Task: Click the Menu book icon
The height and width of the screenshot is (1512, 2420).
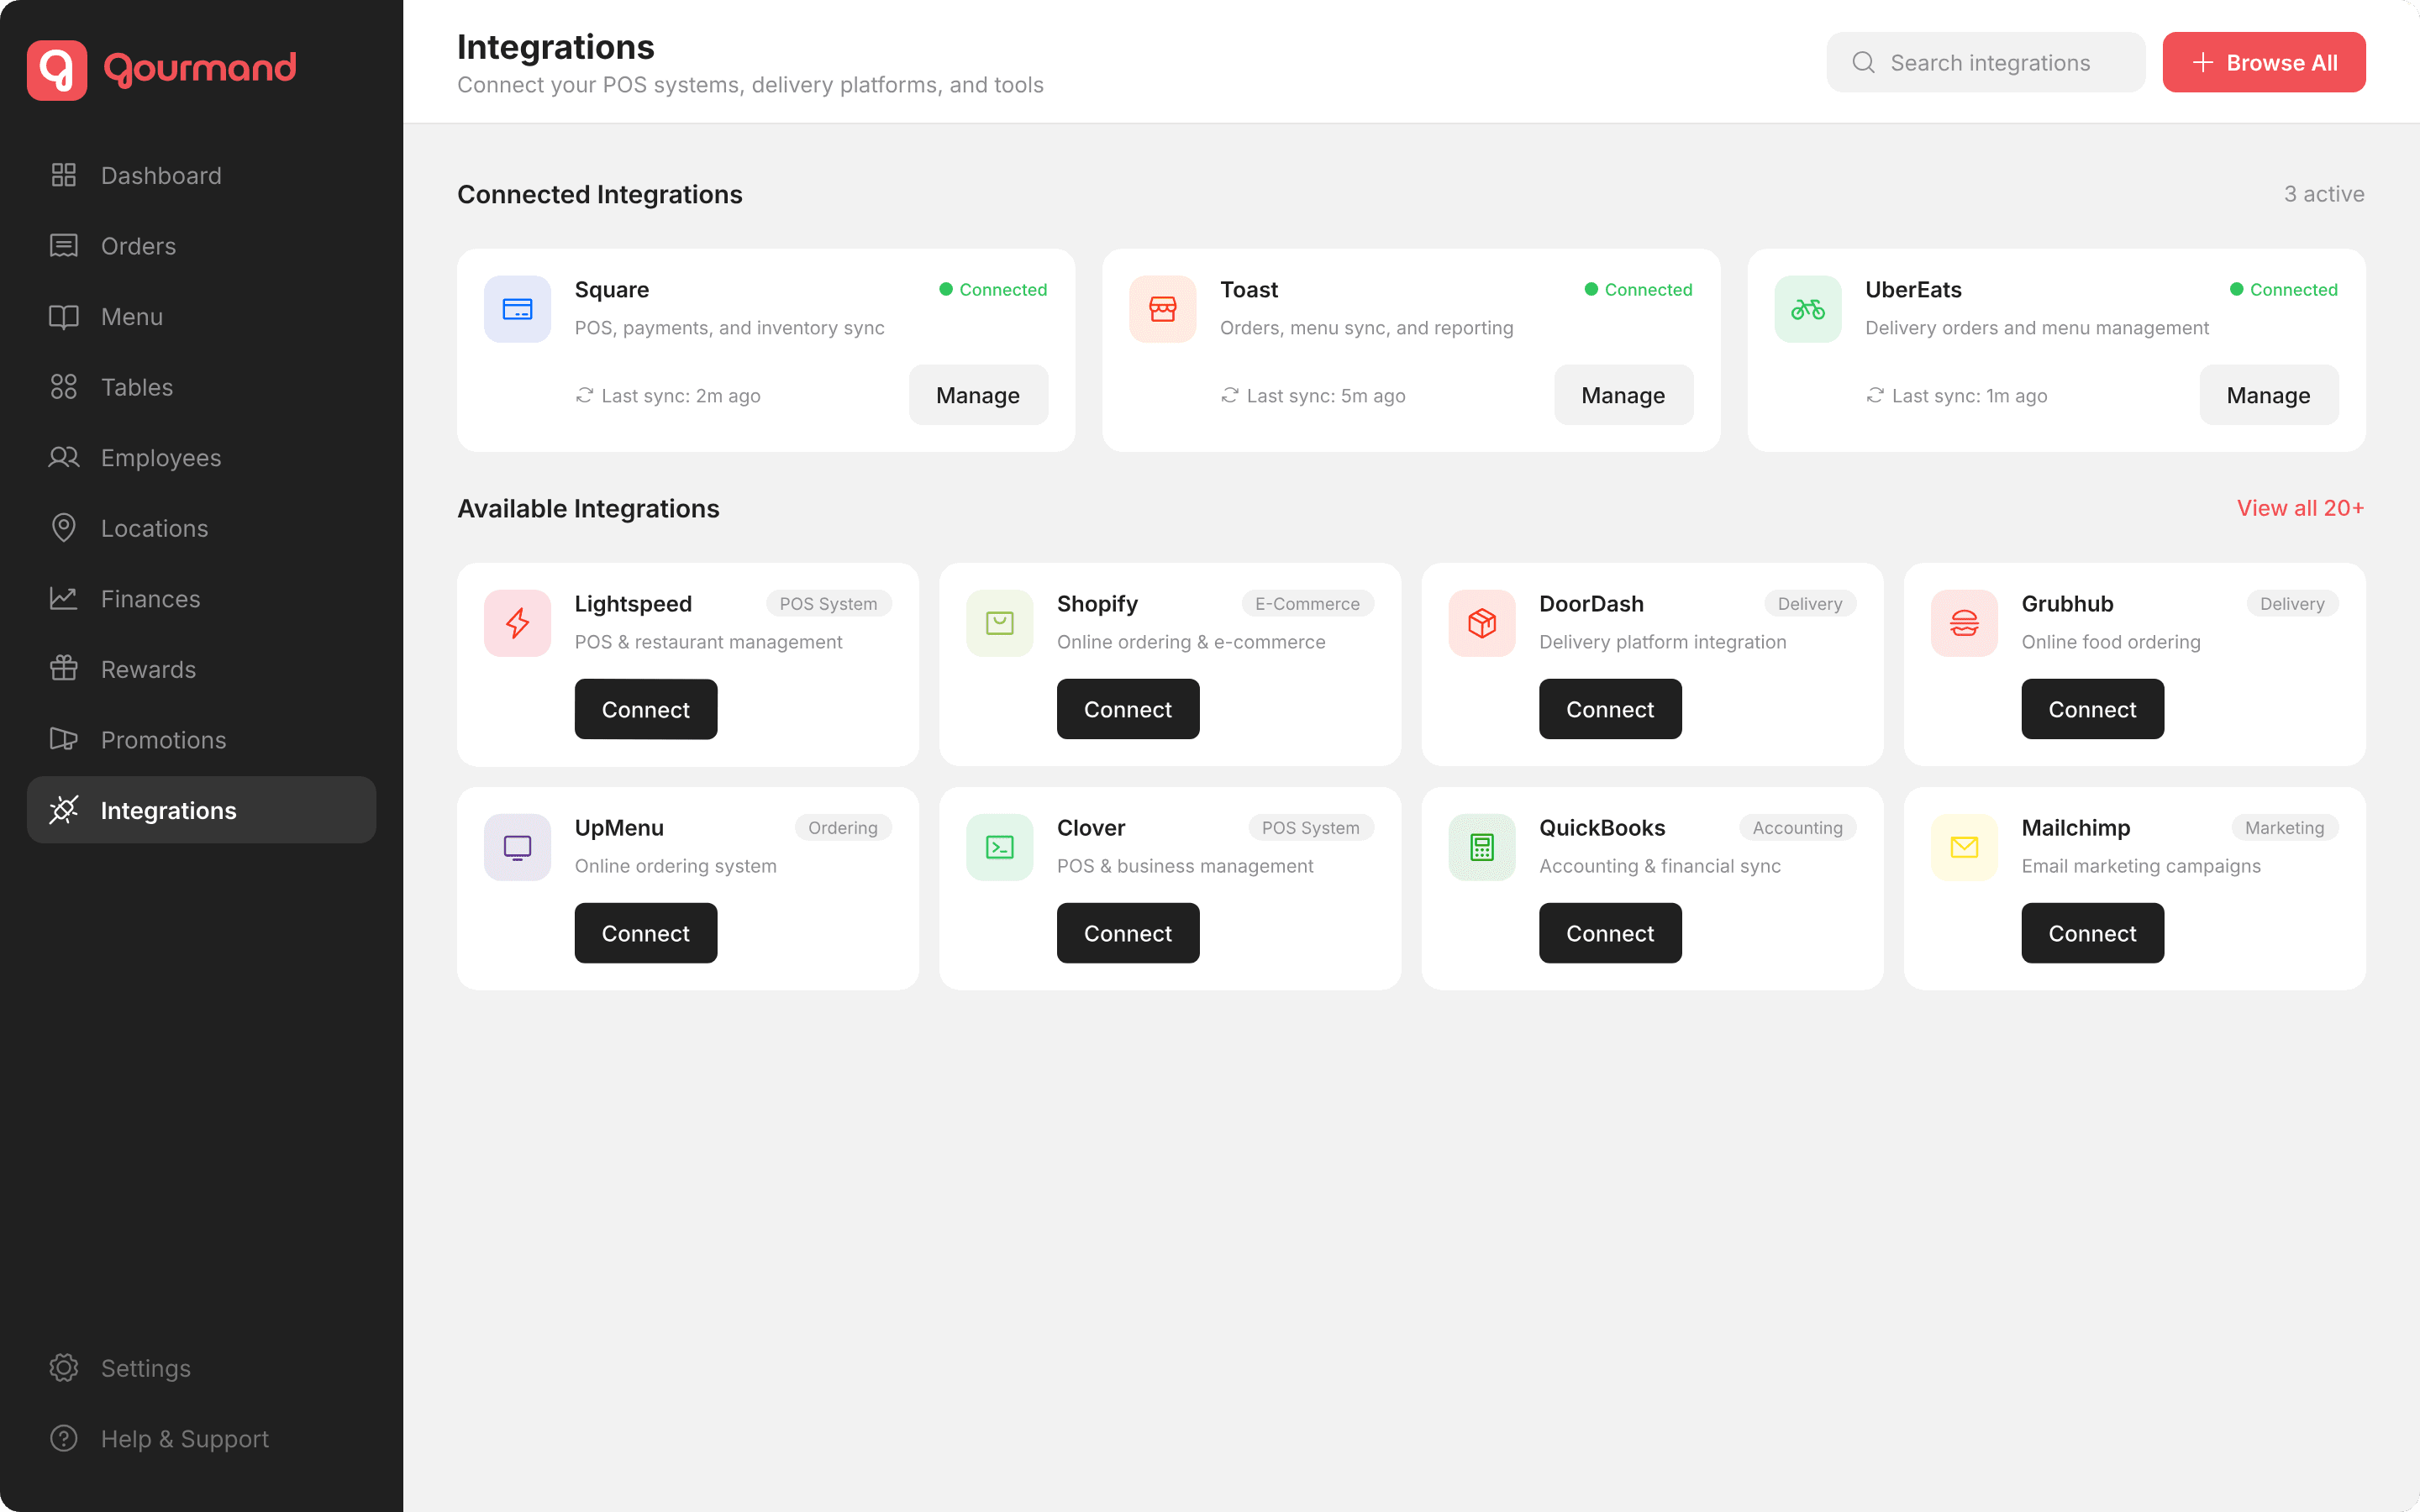Action: coord(64,317)
